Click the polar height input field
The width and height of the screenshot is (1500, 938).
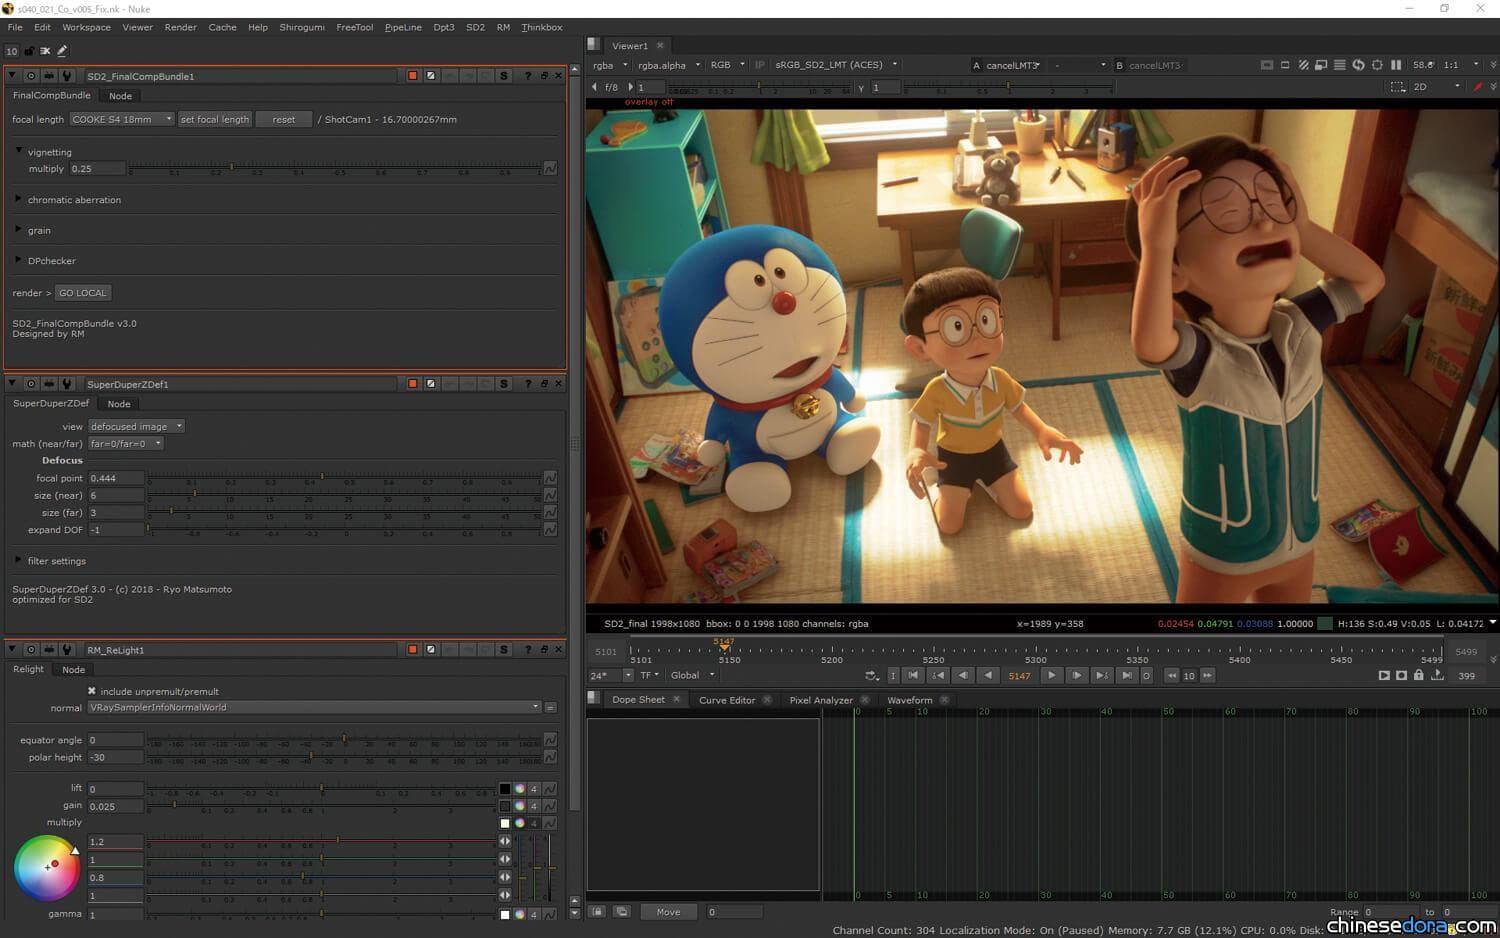point(115,757)
